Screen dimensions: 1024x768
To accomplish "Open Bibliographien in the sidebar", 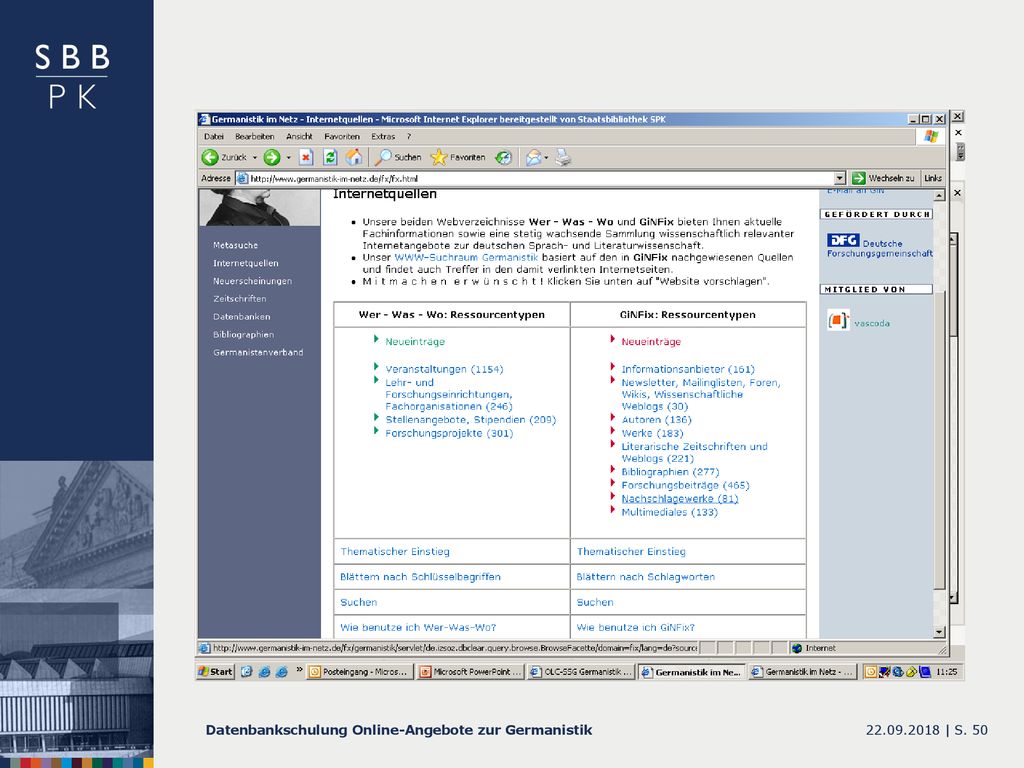I will pyautogui.click(x=244, y=334).
